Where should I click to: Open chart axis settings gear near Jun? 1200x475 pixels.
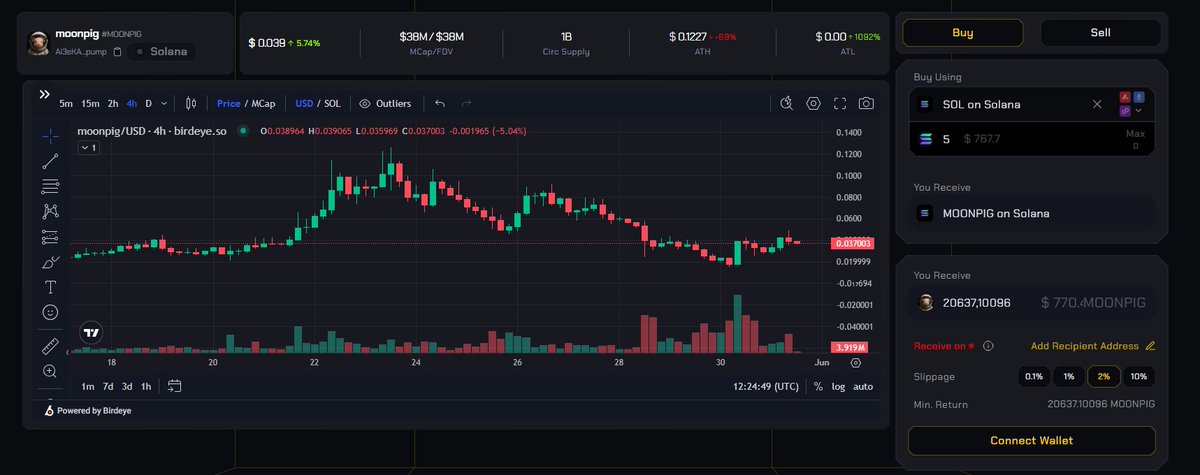[x=855, y=363]
